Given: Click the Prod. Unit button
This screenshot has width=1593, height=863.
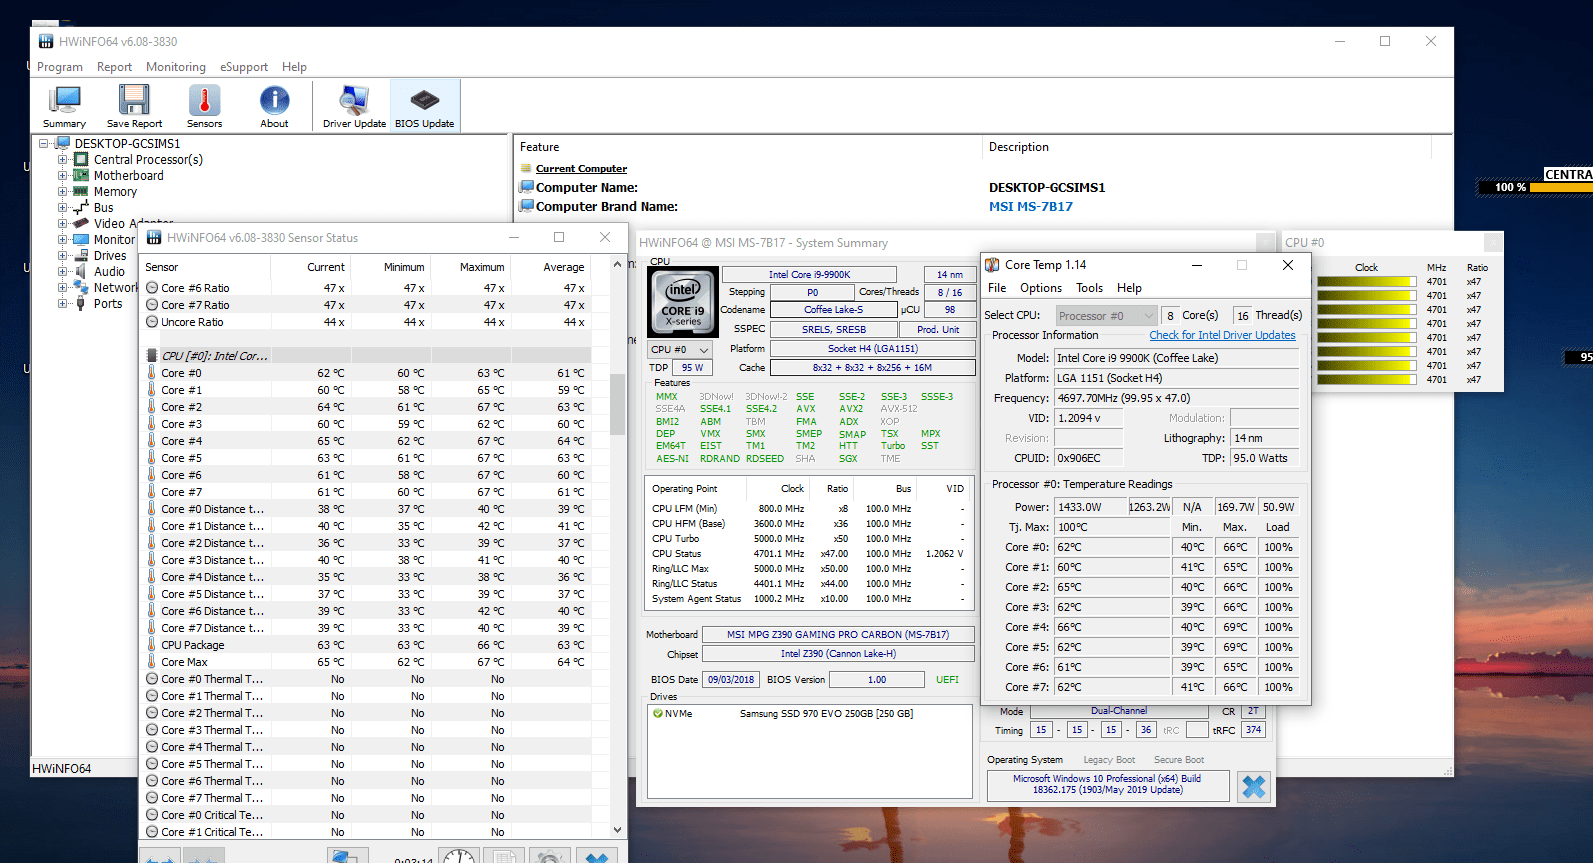Looking at the screenshot, I should pyautogui.click(x=937, y=329).
